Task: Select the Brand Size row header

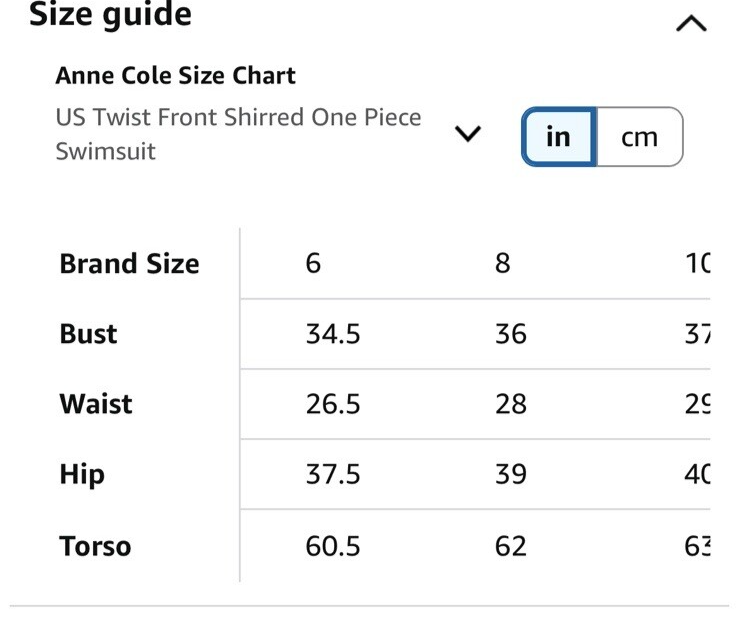Action: (129, 263)
